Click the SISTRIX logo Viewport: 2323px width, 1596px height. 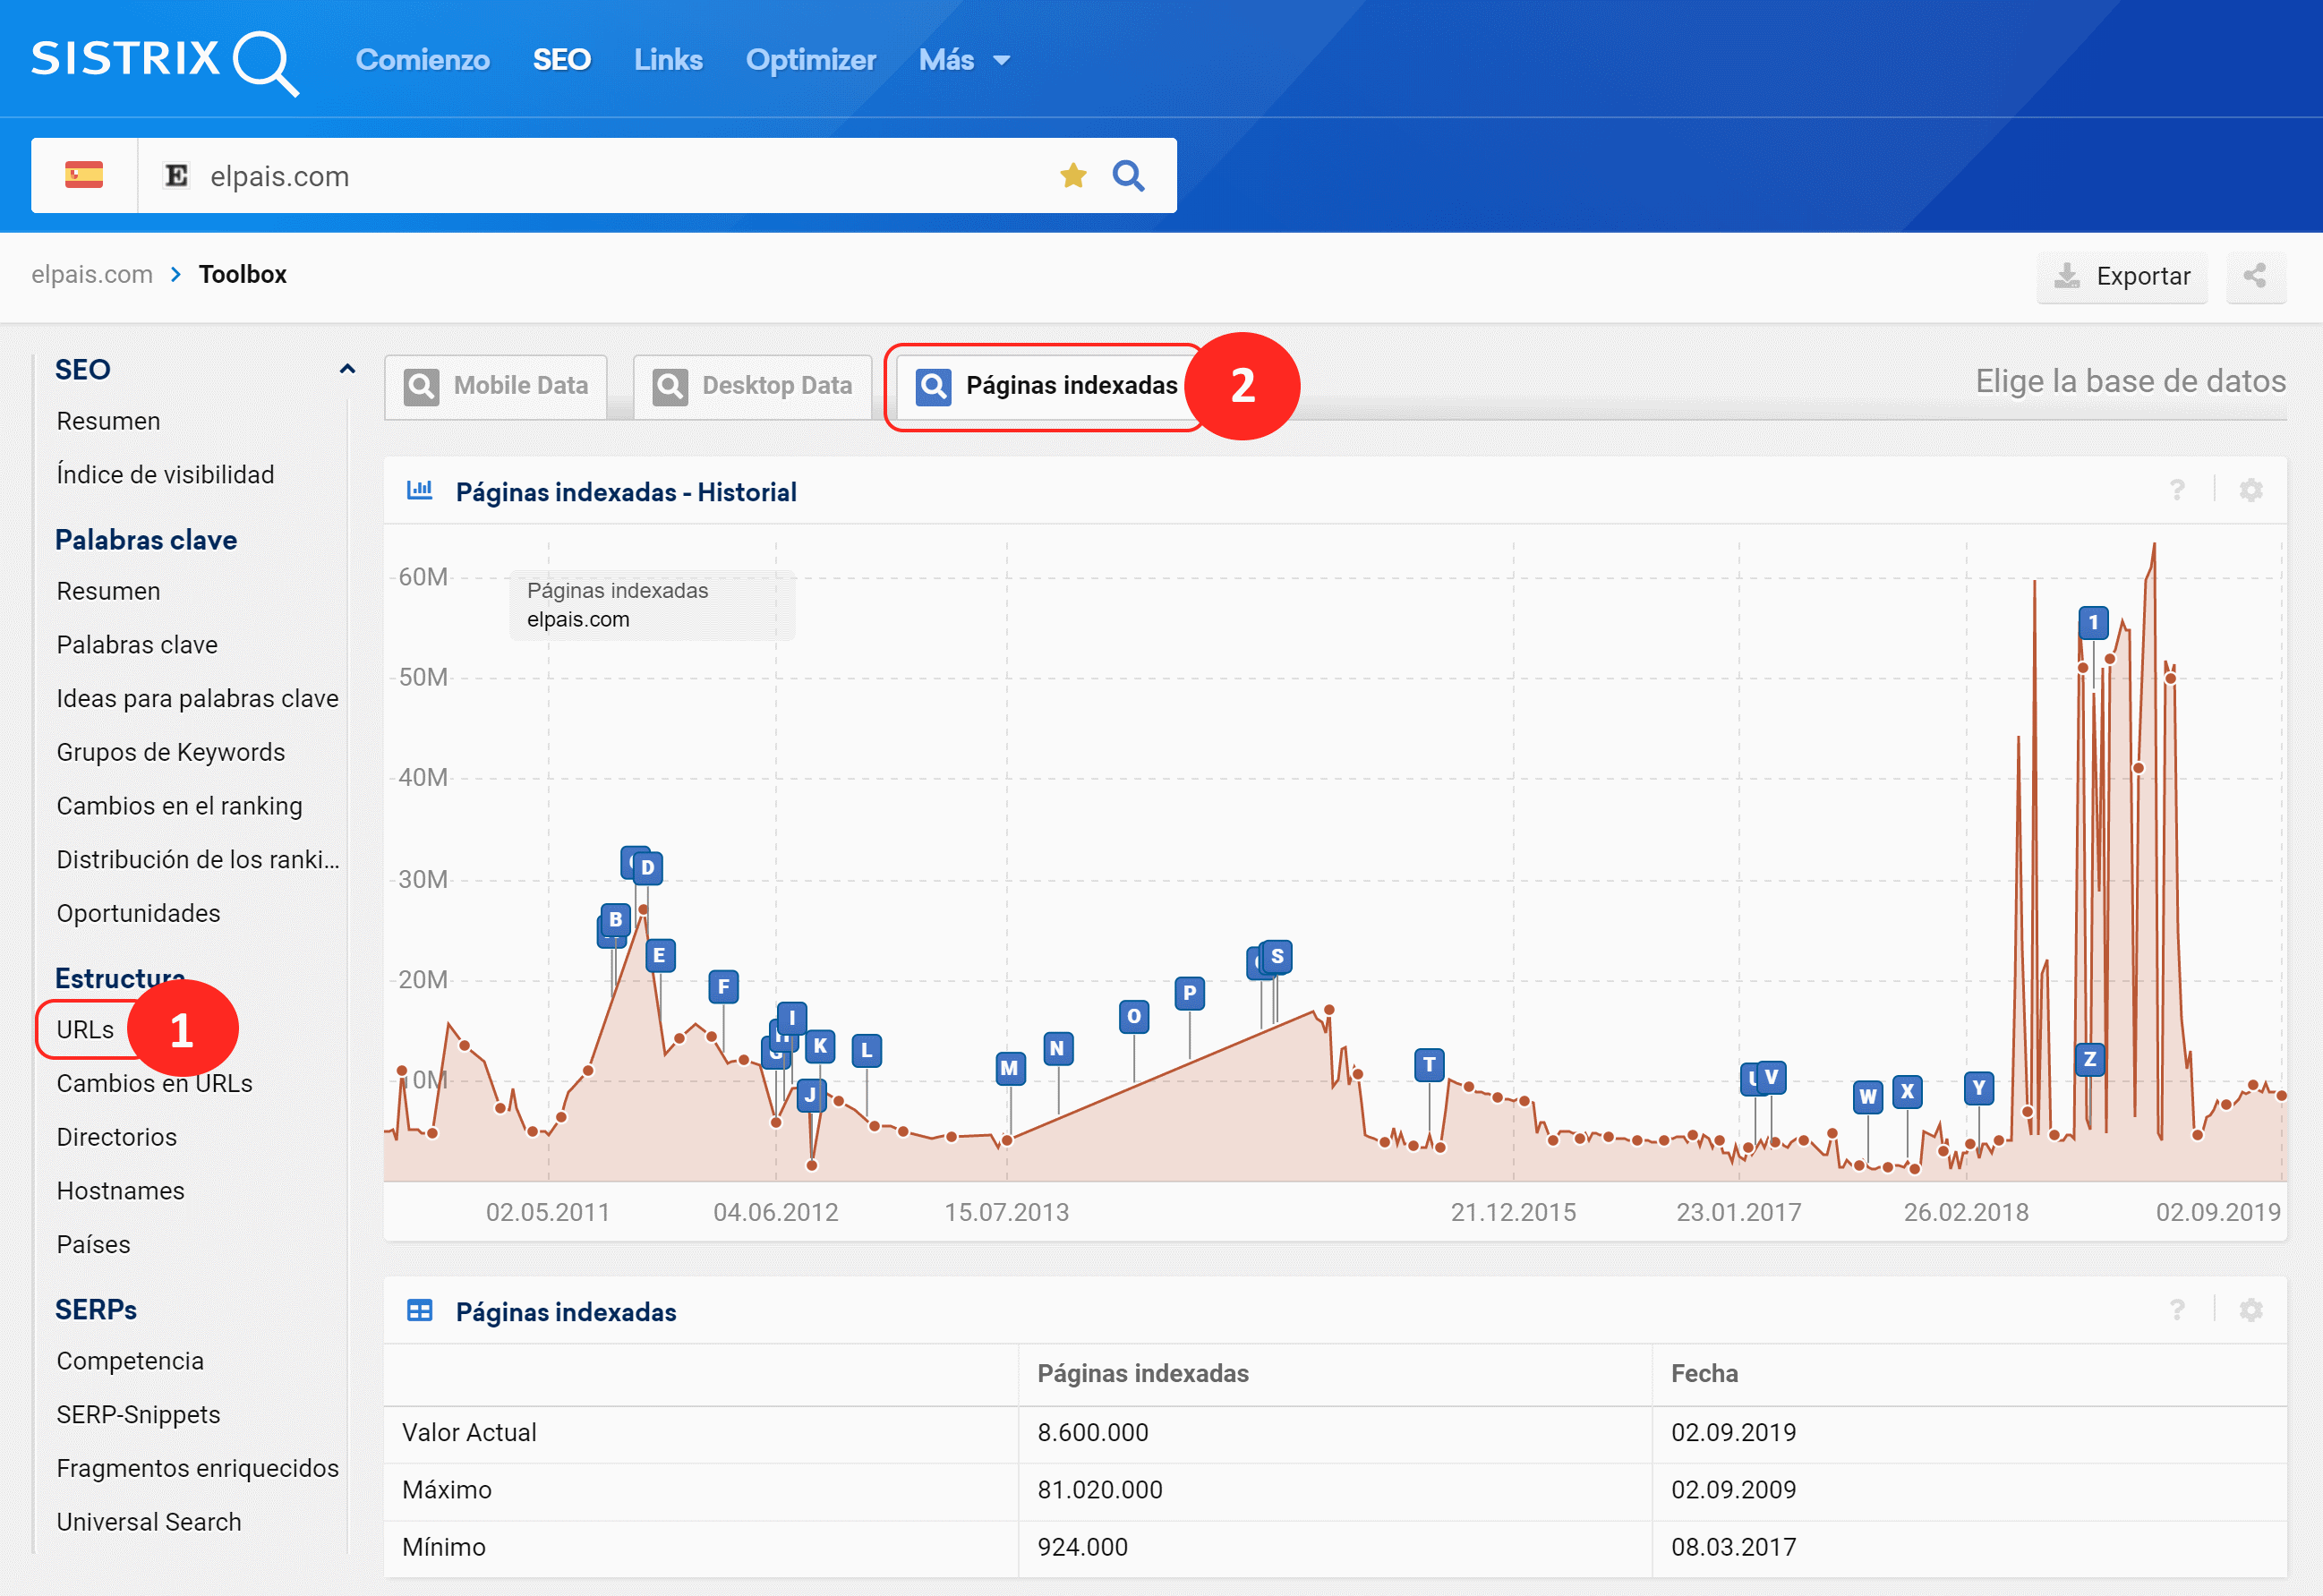(164, 60)
